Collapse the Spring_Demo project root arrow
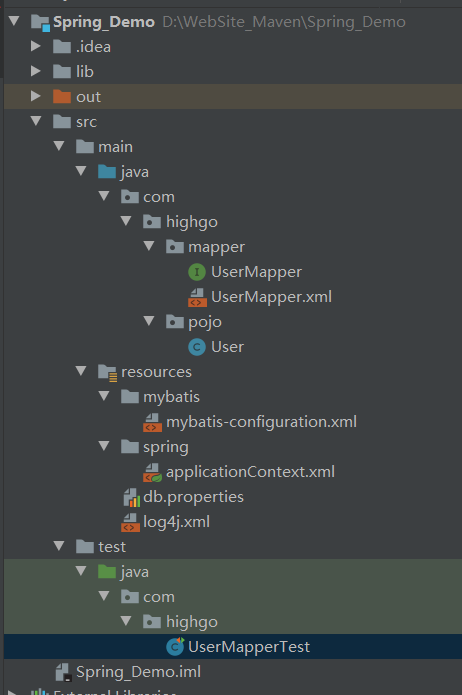462x695 pixels. (14, 20)
